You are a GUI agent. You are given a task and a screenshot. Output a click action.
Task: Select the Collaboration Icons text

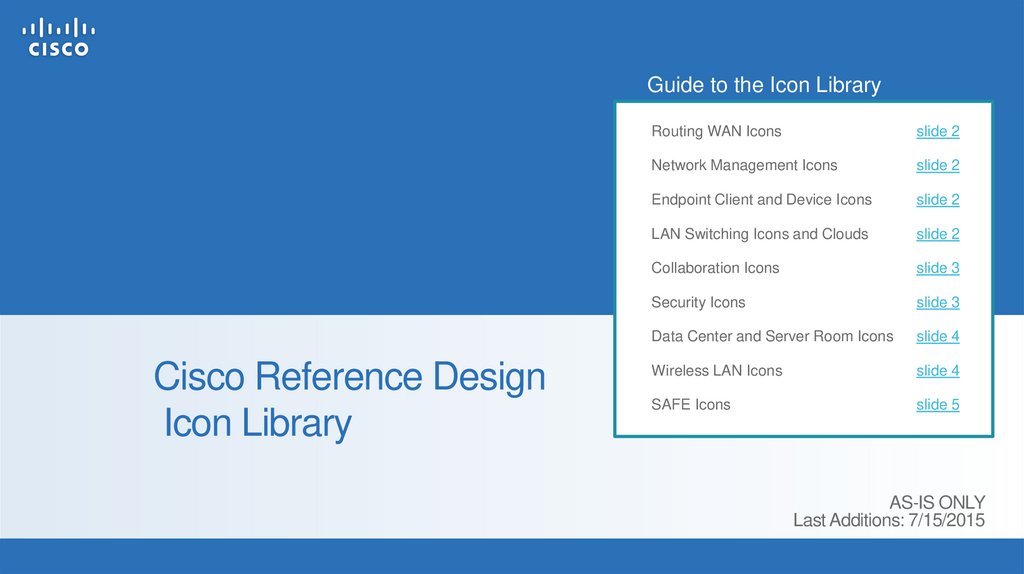click(715, 268)
